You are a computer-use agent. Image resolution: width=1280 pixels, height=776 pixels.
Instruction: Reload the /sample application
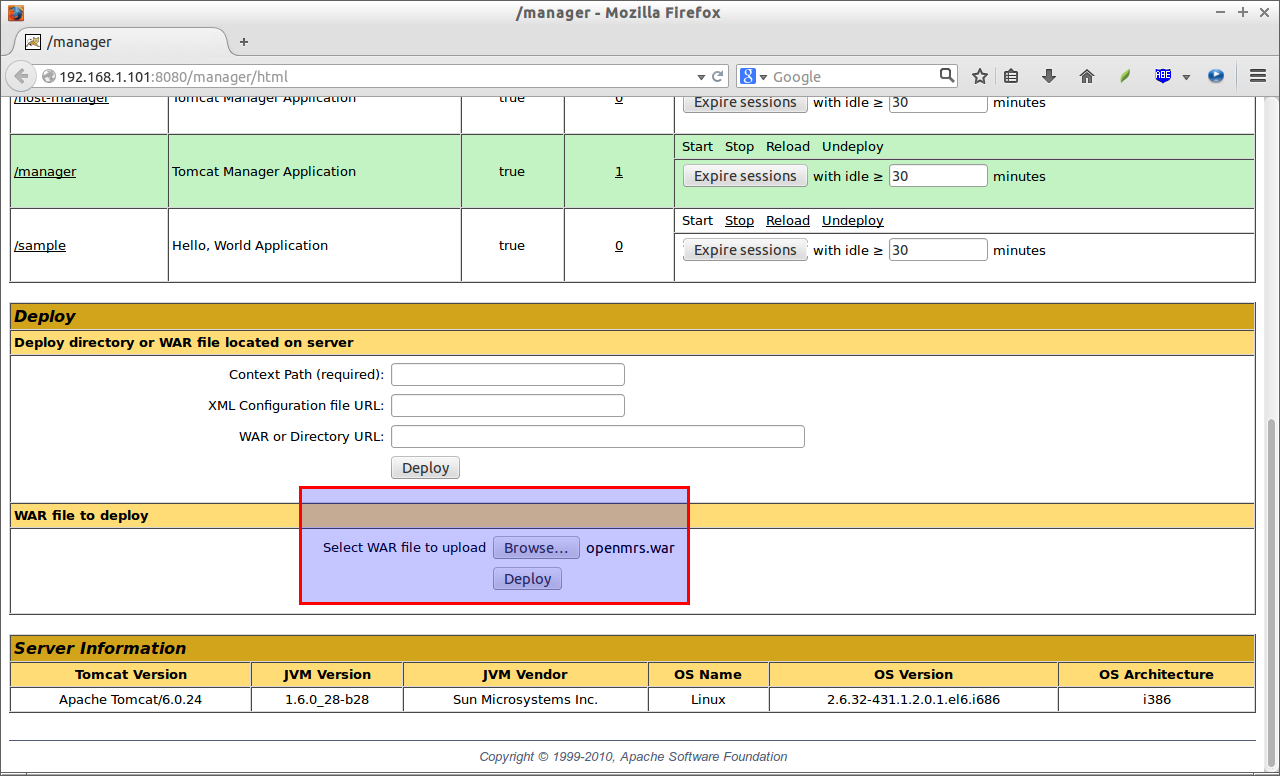tap(788, 221)
